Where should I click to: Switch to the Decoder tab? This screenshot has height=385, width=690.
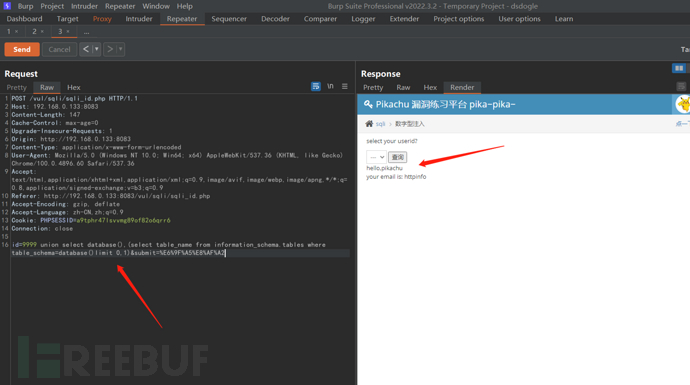[275, 19]
